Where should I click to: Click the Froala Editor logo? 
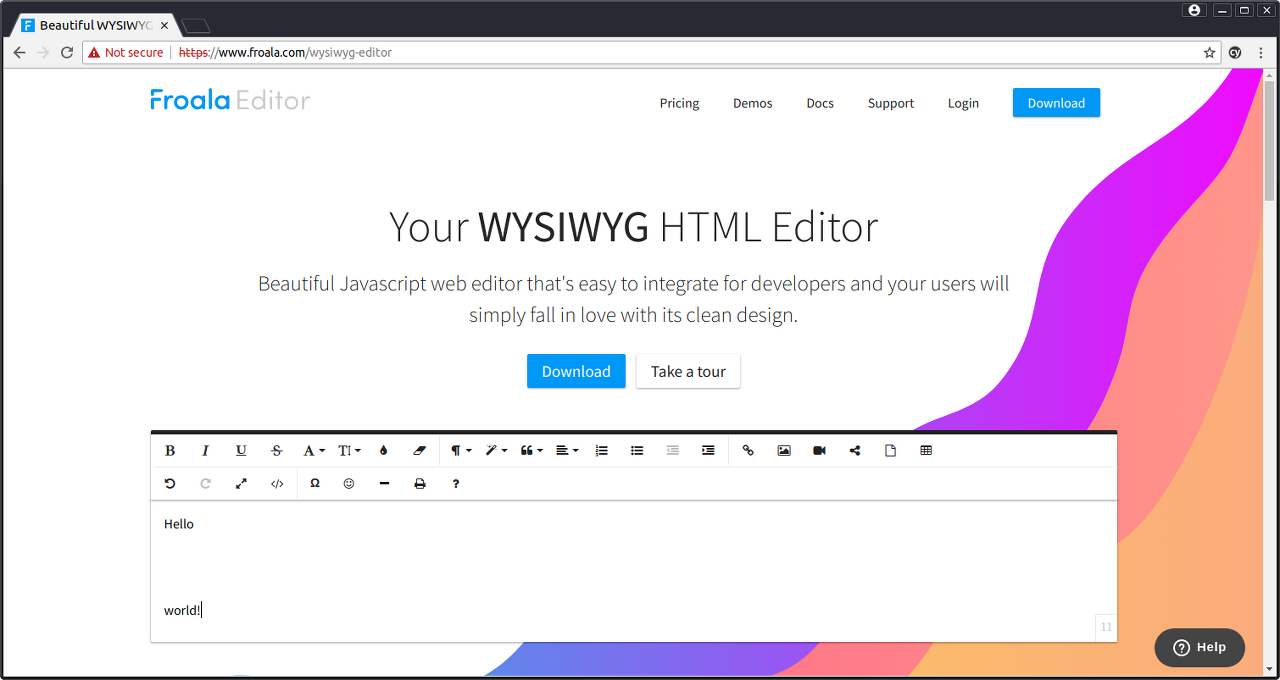[230, 100]
